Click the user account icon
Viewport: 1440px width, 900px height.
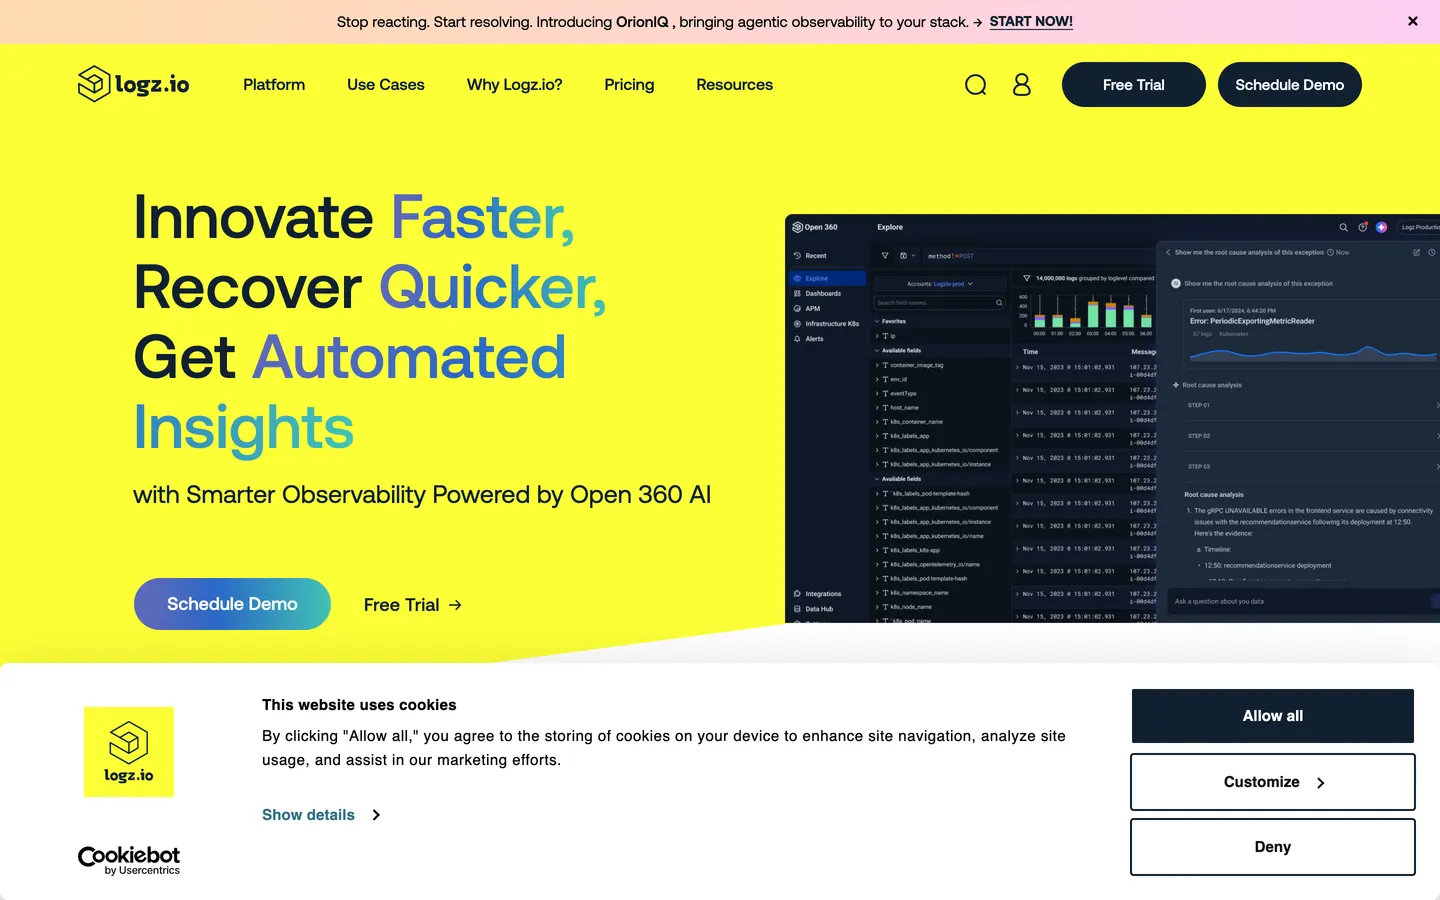(x=1021, y=85)
